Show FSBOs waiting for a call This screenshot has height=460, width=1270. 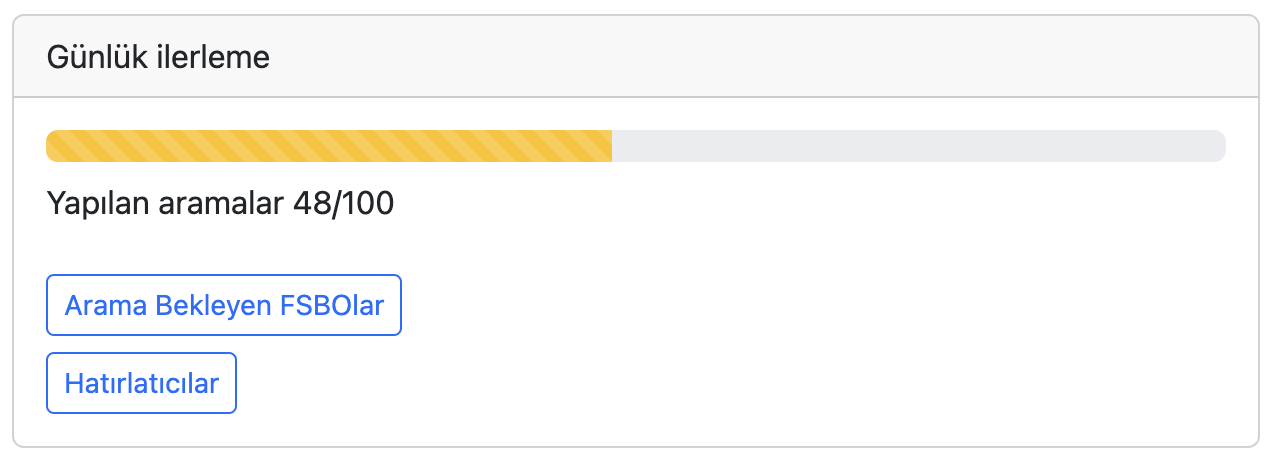[224, 305]
